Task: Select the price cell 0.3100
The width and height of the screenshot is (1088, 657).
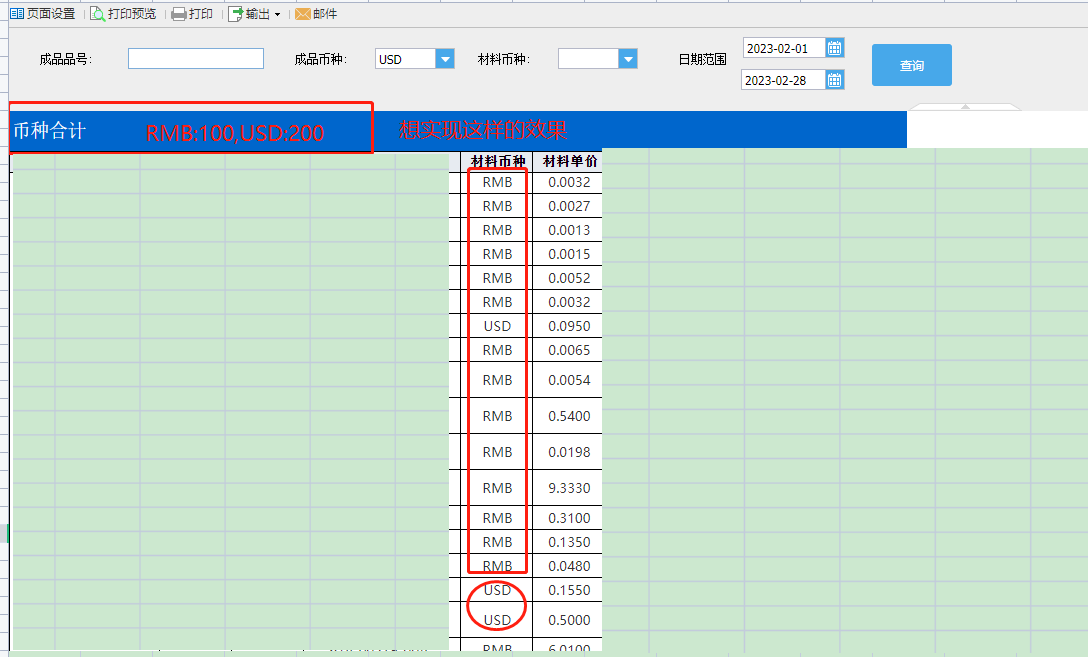Action: point(568,518)
